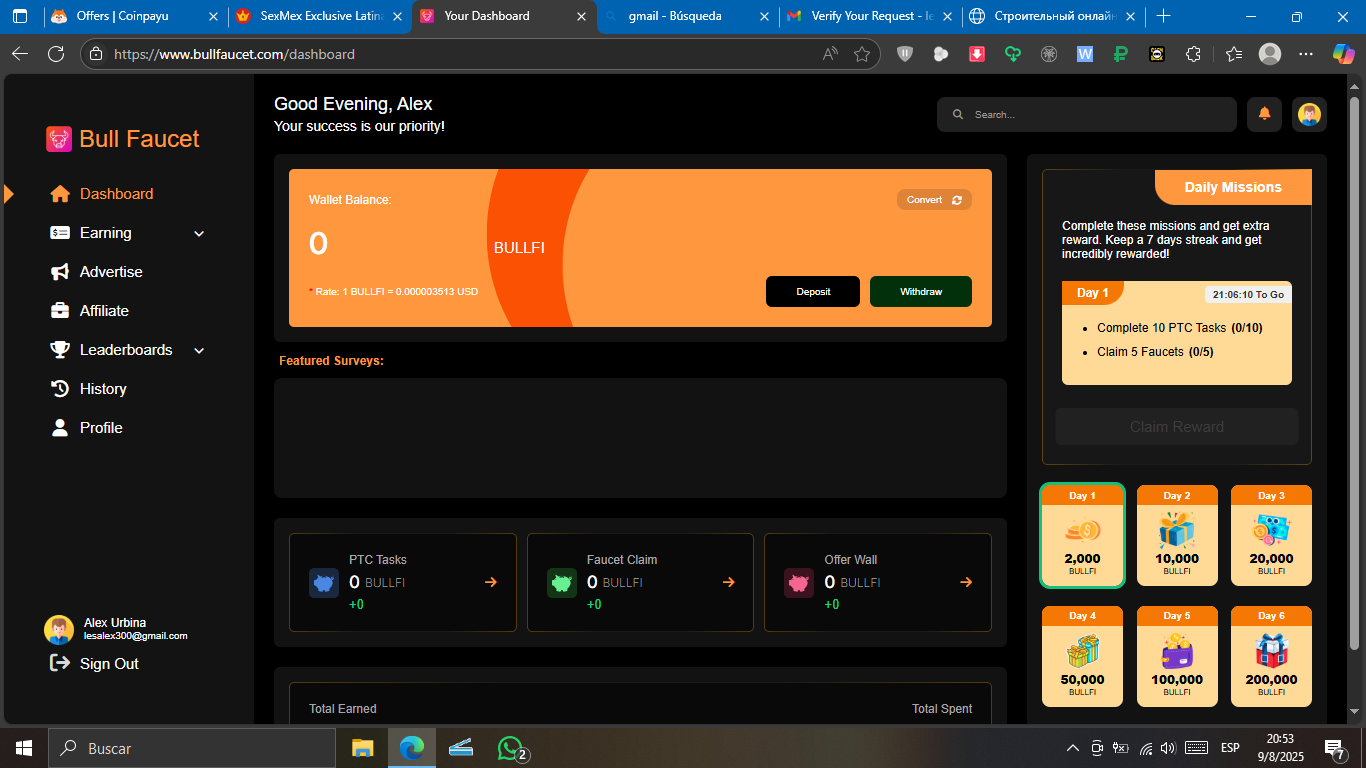Open WhatsApp from the taskbar
The image size is (1366, 768).
coord(511,748)
